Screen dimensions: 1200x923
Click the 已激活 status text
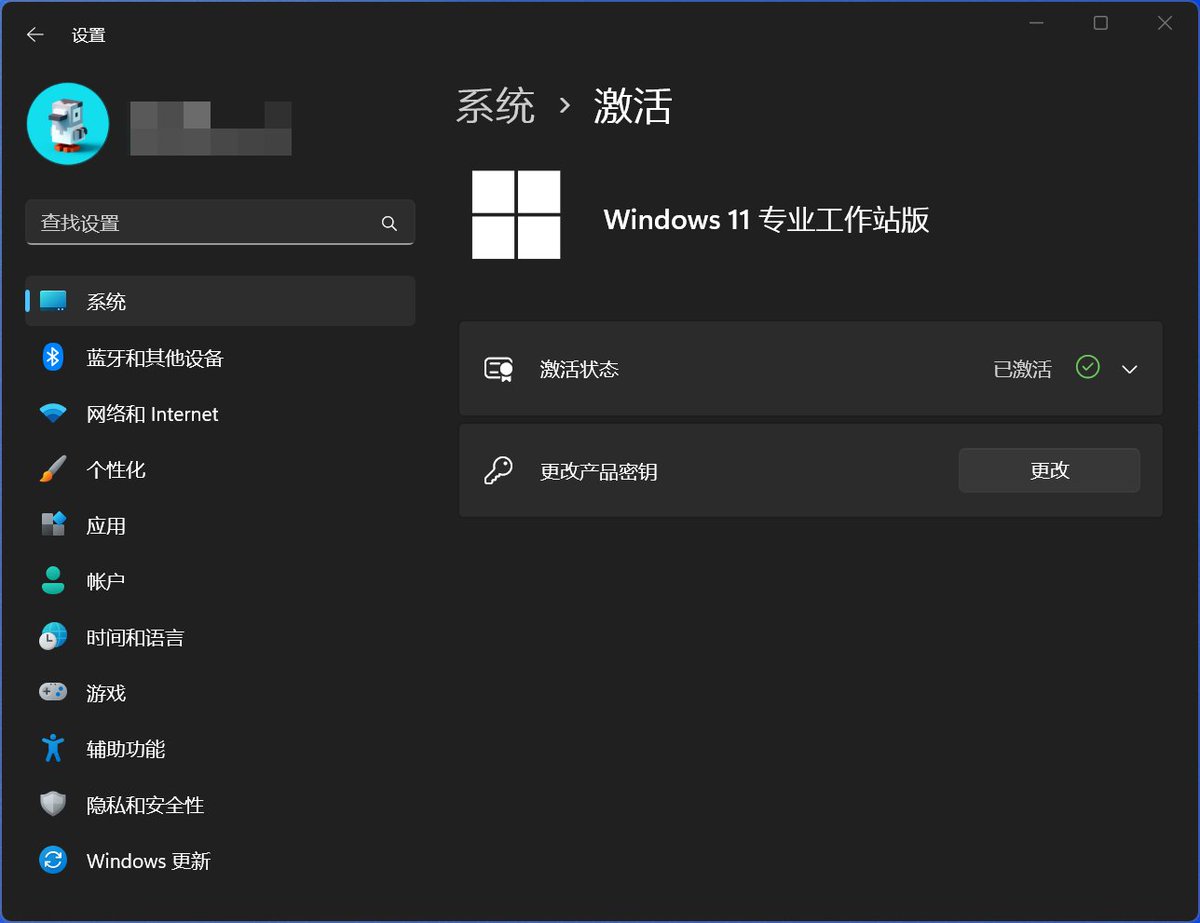[x=1023, y=369]
